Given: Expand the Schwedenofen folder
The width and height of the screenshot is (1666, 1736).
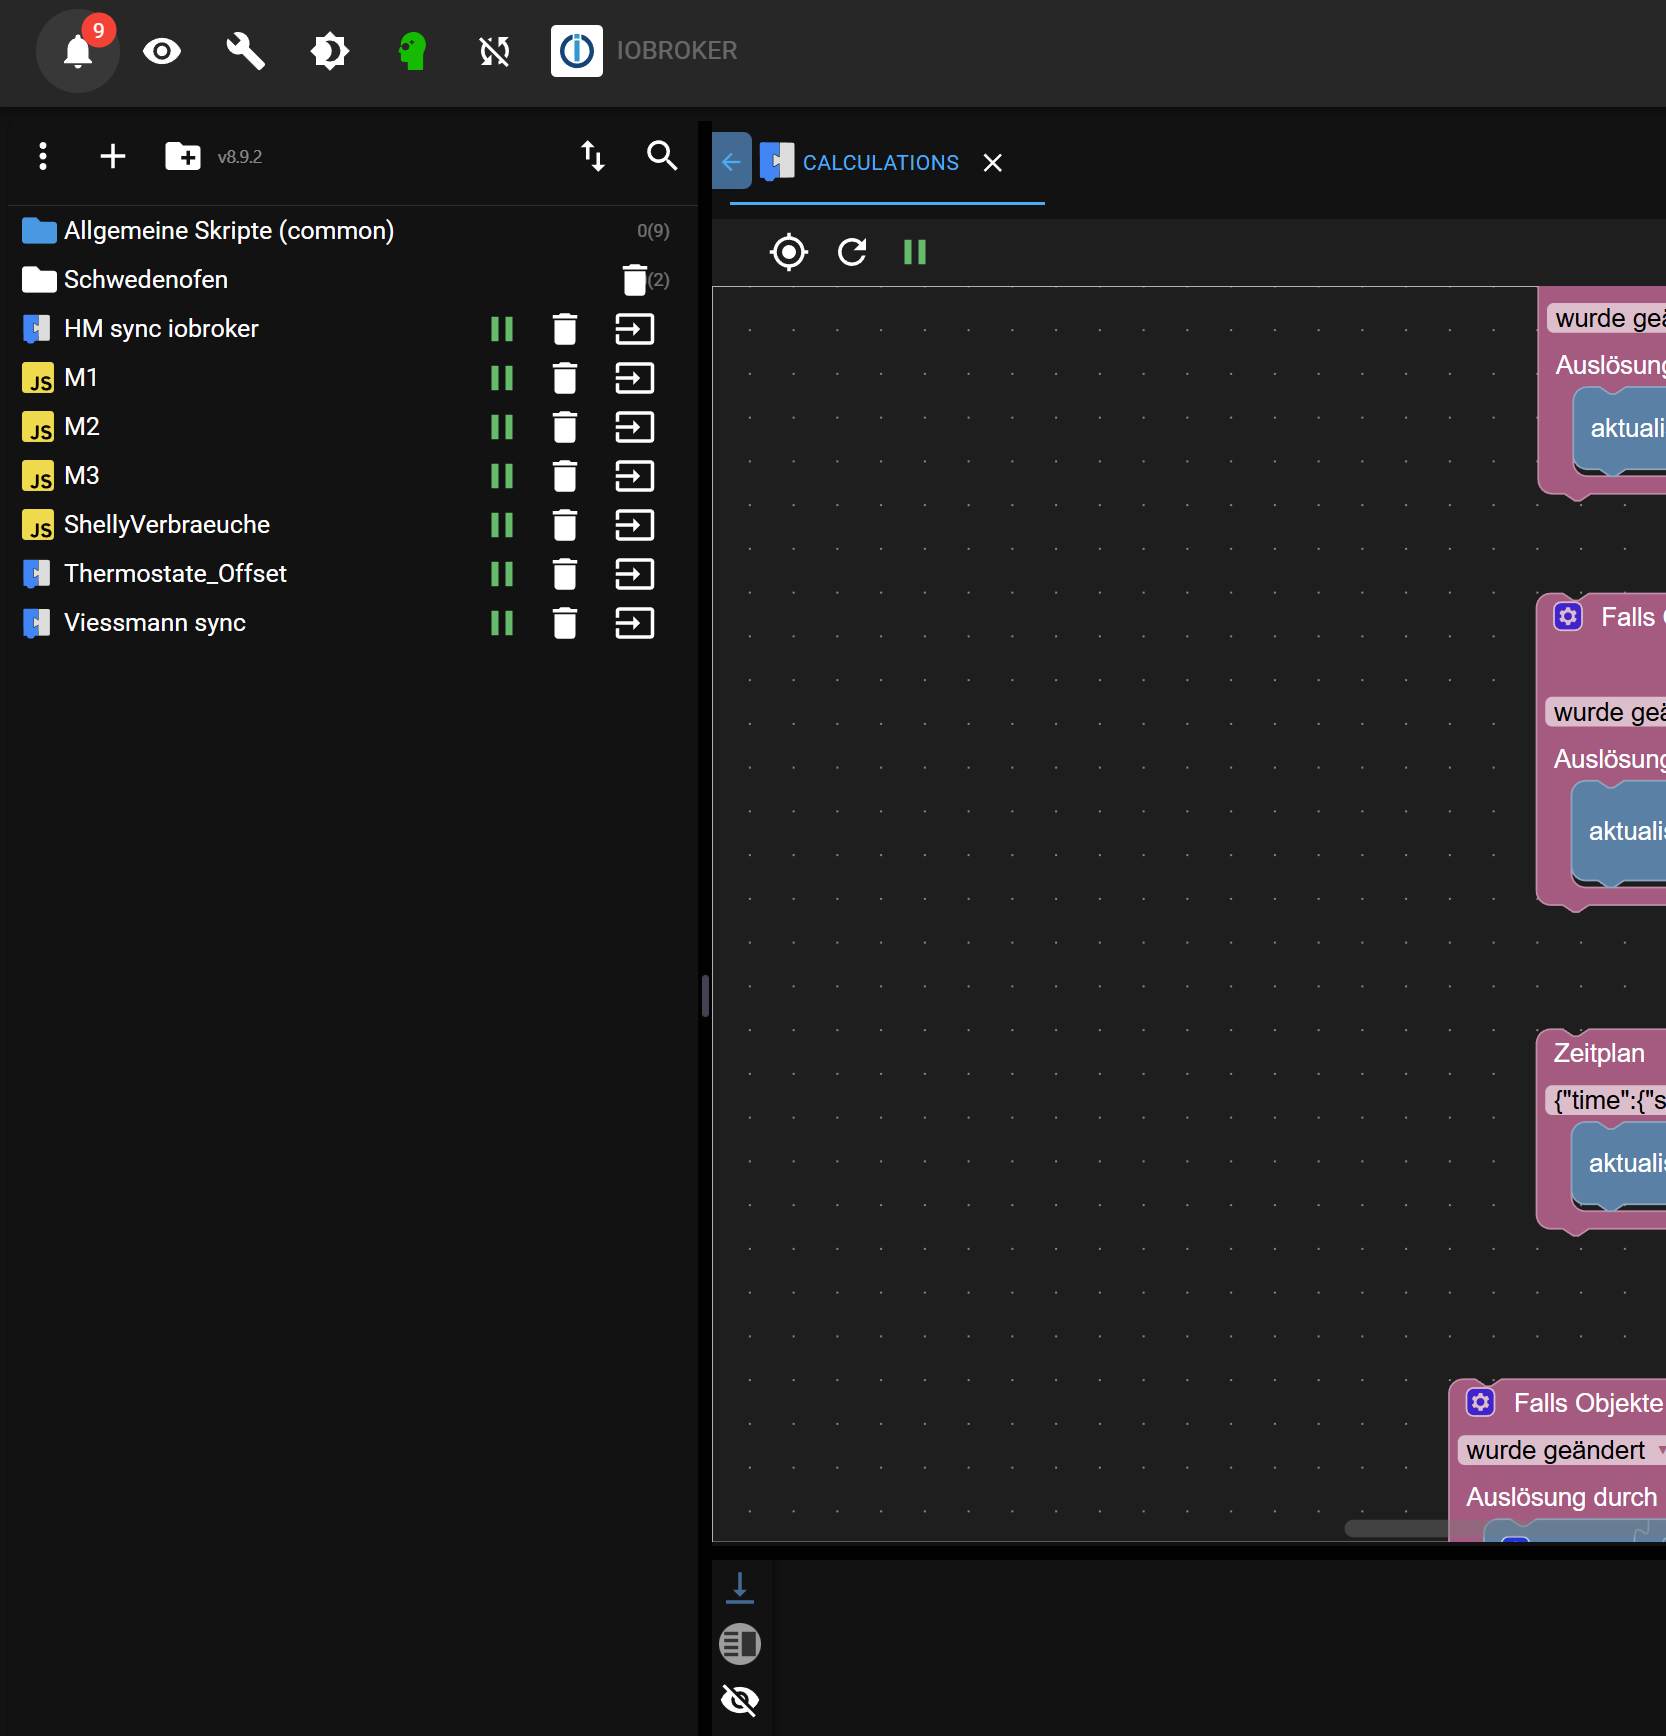Looking at the screenshot, I should 146,280.
